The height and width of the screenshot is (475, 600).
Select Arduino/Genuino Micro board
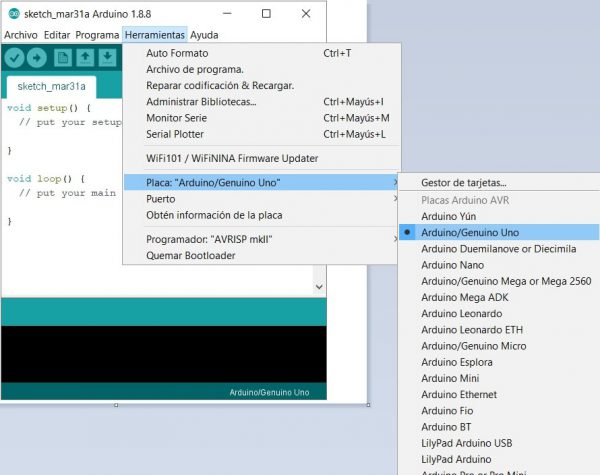click(499, 346)
